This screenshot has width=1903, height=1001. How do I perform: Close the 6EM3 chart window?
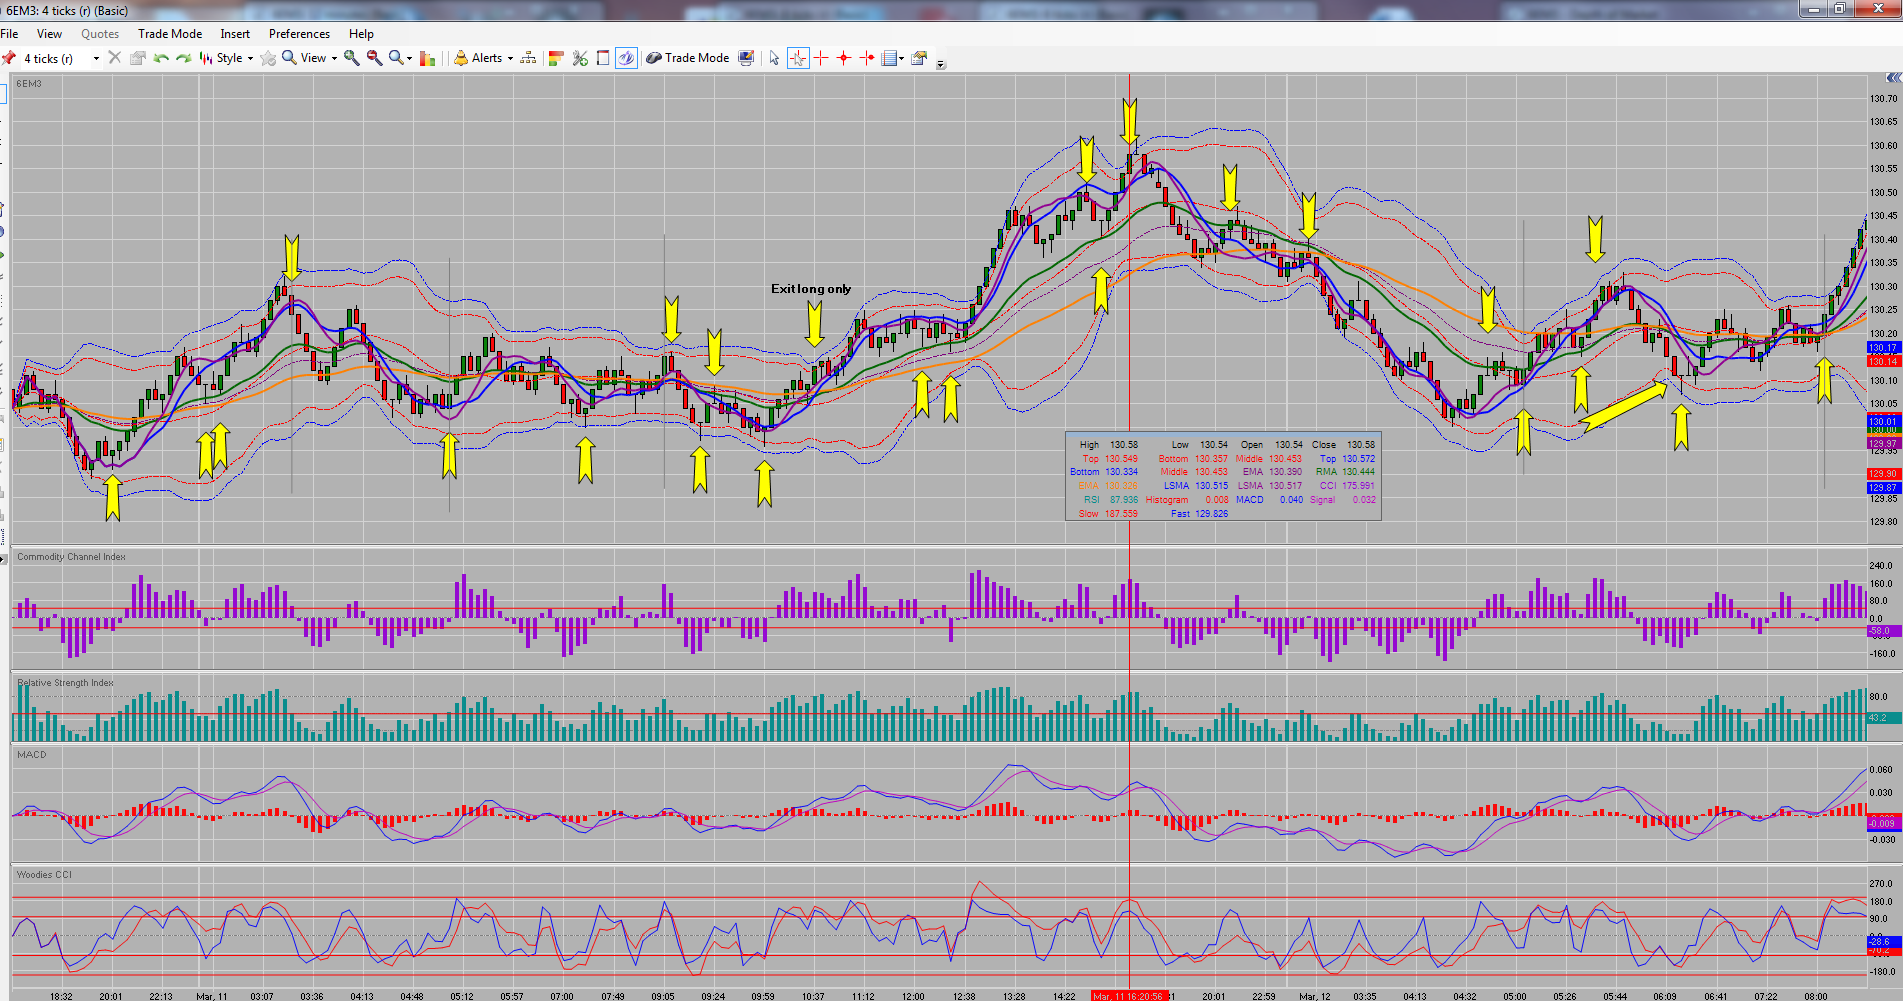pos(1877,9)
